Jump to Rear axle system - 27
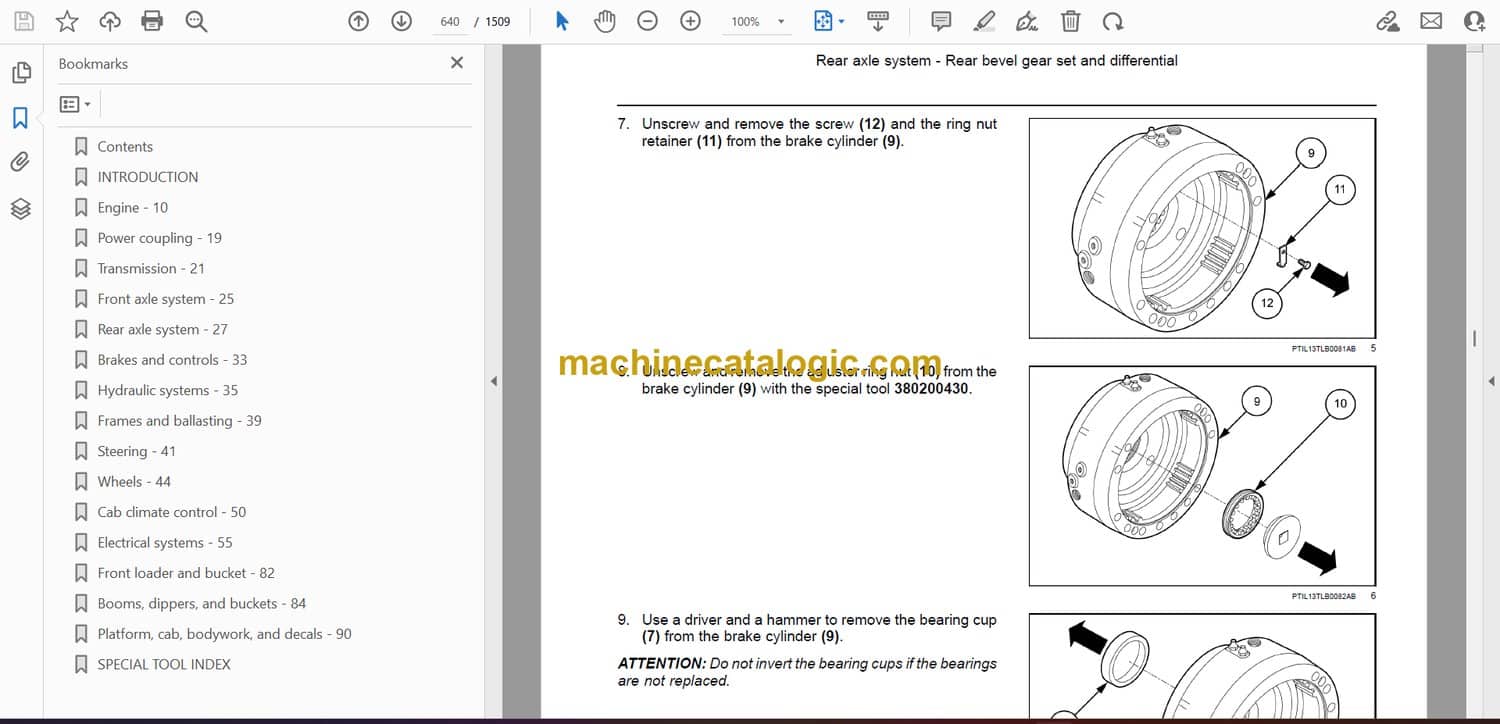This screenshot has height=724, width=1500. tap(163, 329)
